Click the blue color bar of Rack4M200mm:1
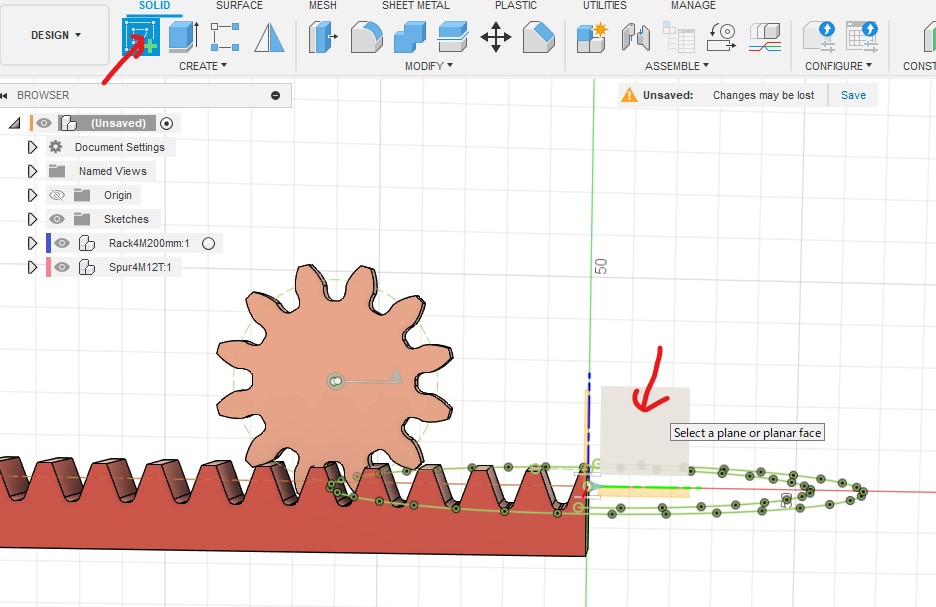The width and height of the screenshot is (936, 607). [48, 243]
